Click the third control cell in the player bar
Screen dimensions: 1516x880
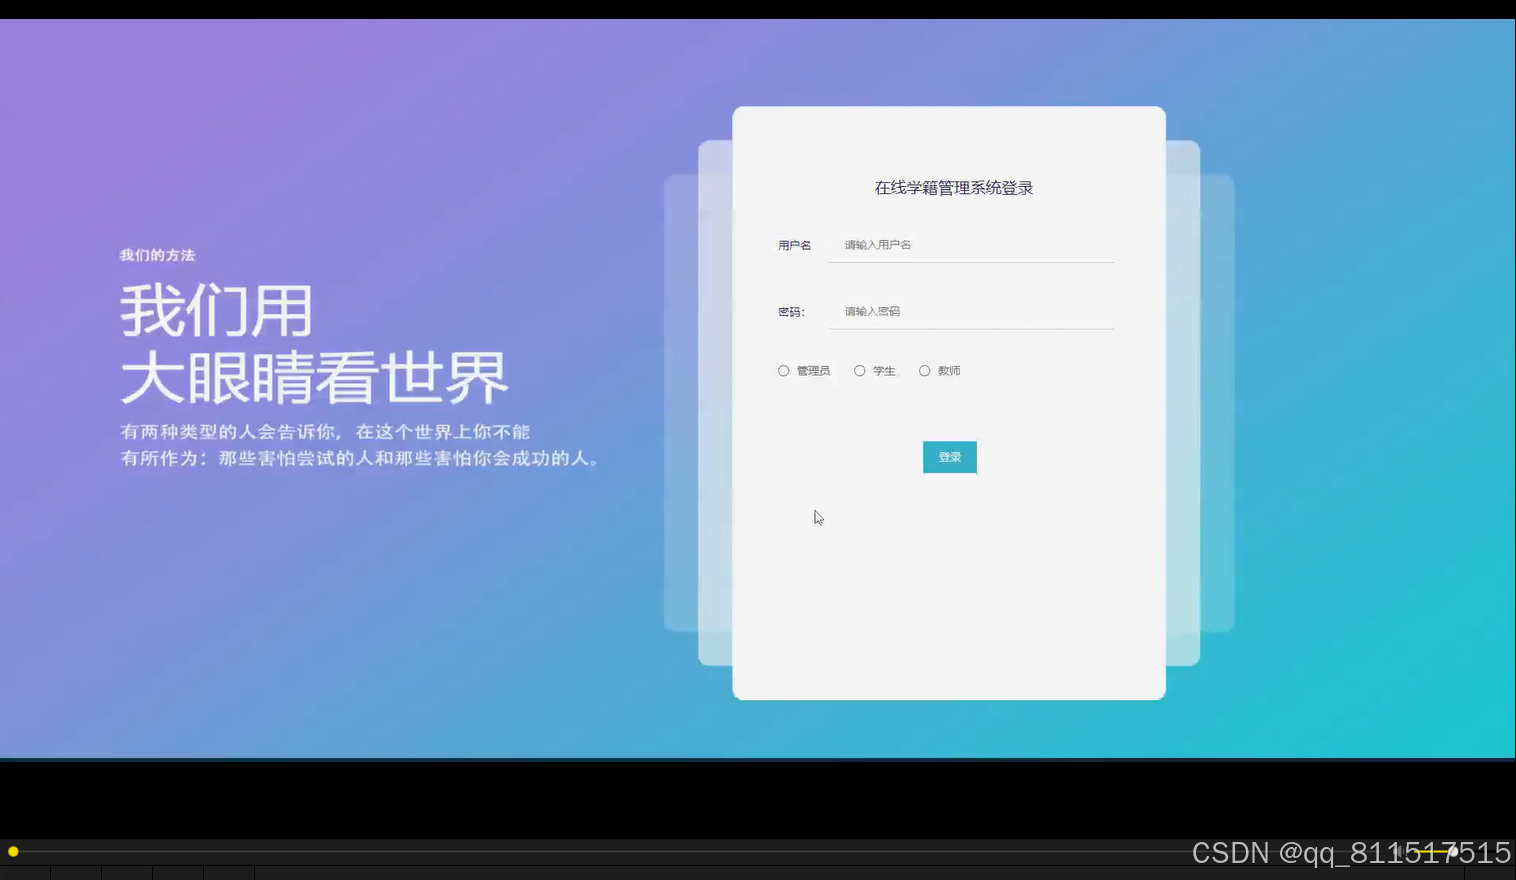click(x=127, y=872)
